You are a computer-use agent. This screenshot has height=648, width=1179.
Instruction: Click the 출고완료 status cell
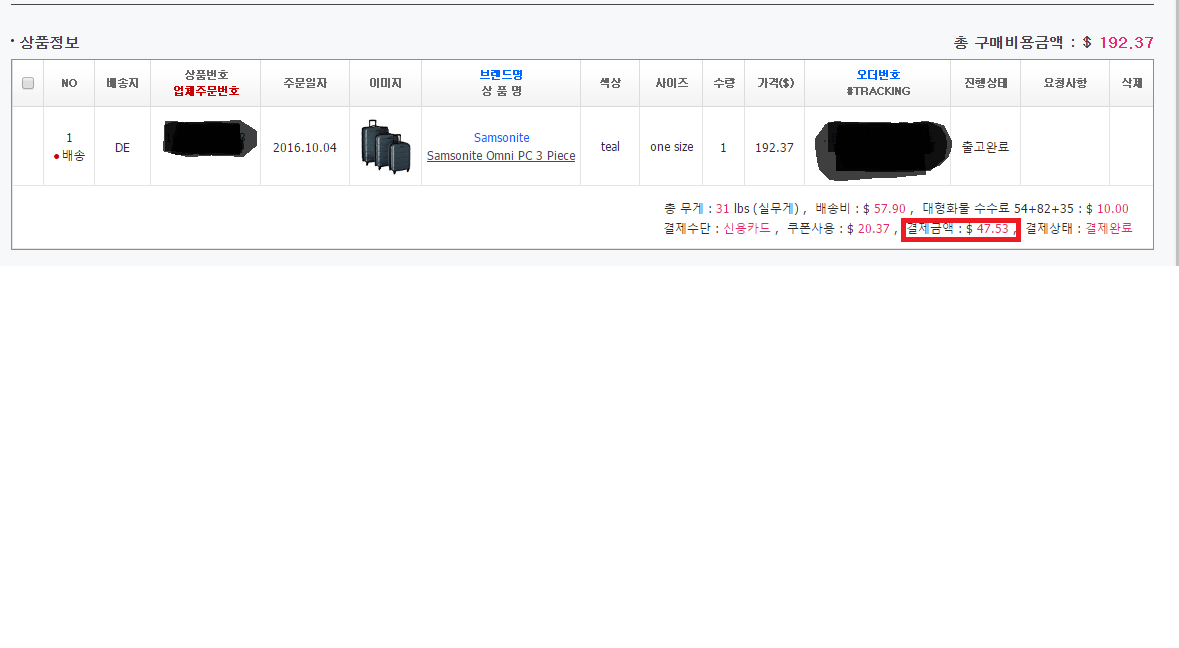pos(985,147)
